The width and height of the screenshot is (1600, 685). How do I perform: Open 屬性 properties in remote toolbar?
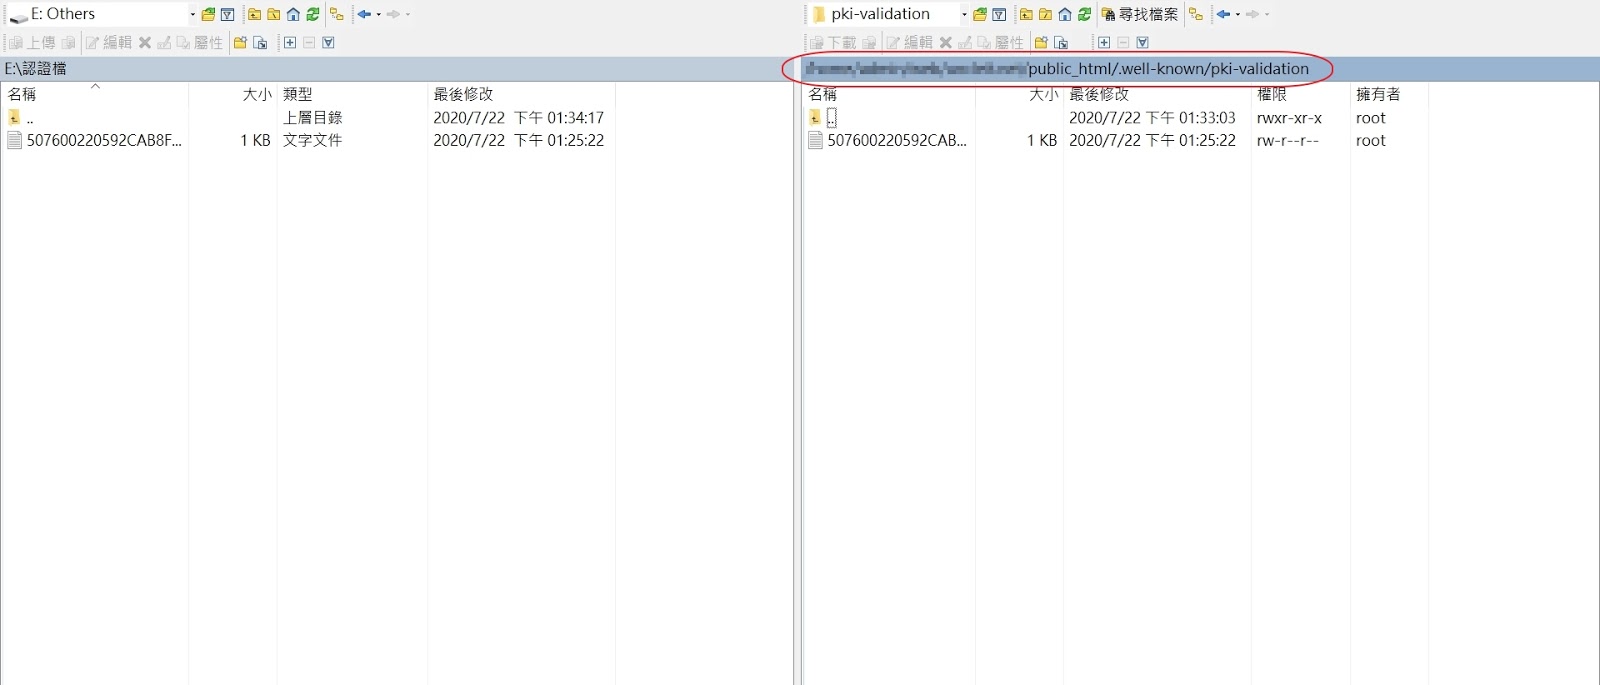point(1001,42)
